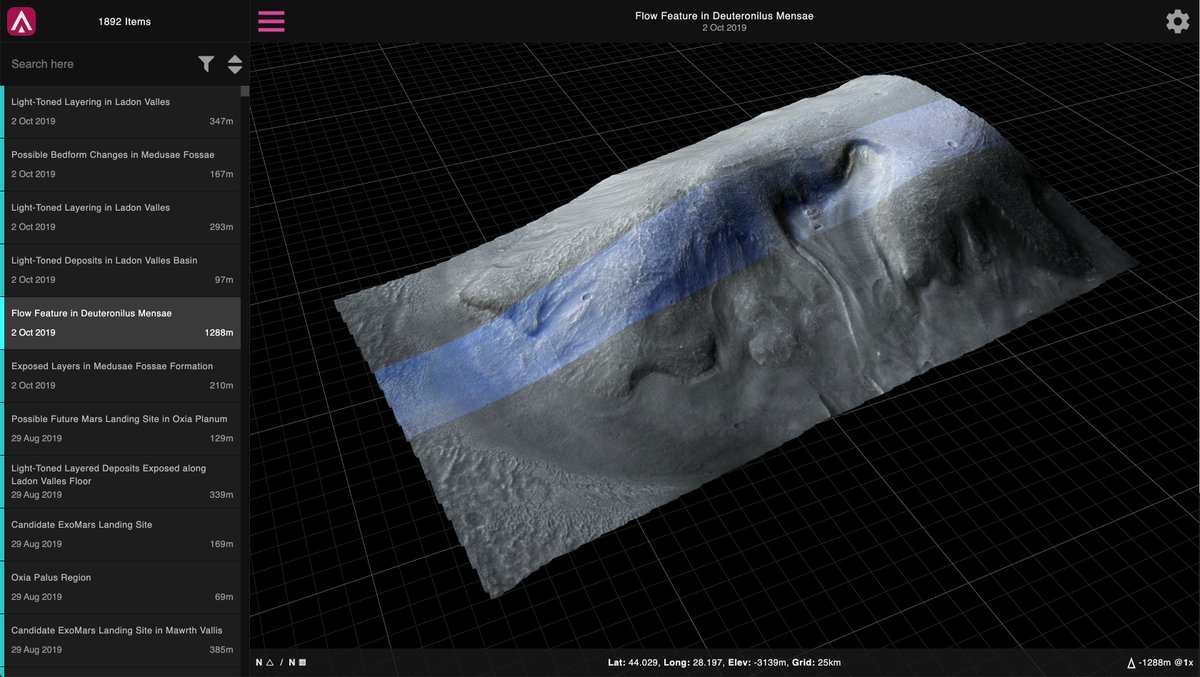Click the title 'Flow Feature in Deuteronilus Mensae' header
This screenshot has width=1200, height=677.
724,16
